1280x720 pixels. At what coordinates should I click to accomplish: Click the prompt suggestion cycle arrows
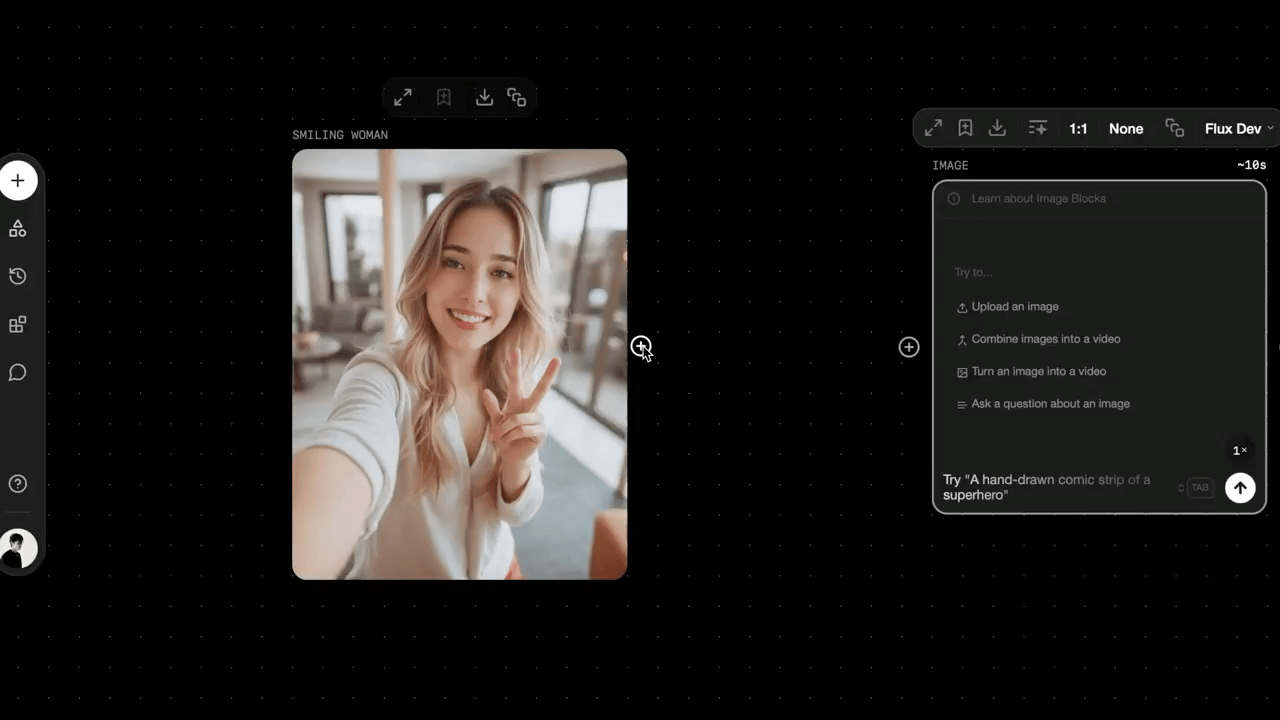coord(1181,488)
